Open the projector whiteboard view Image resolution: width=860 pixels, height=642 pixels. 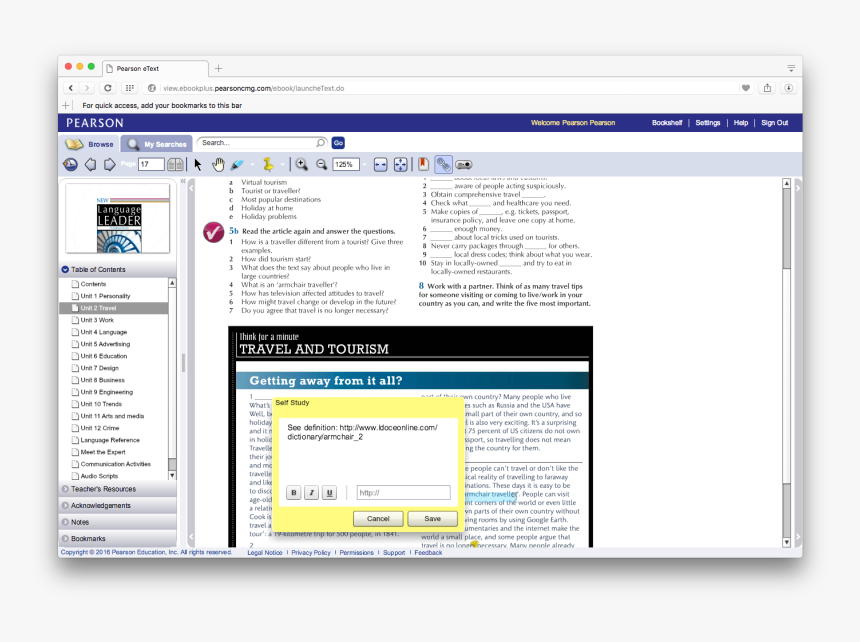[x=463, y=164]
